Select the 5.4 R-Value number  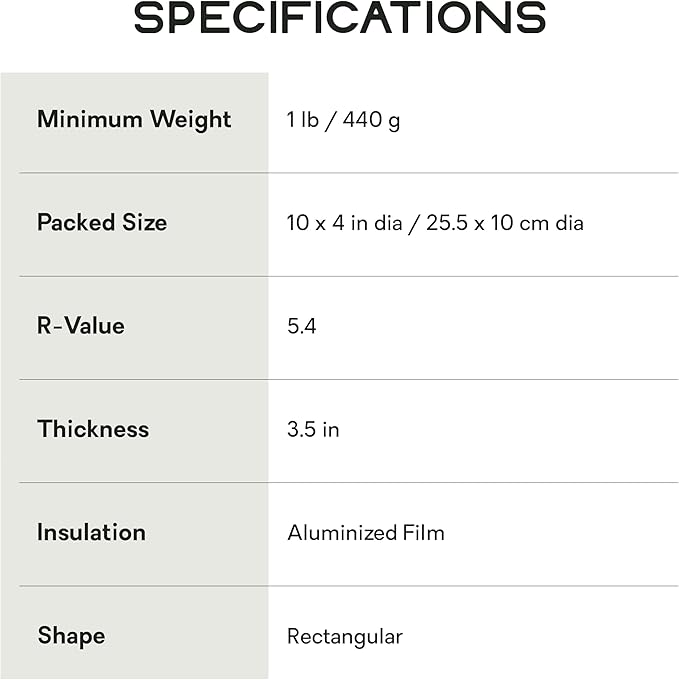tap(301, 326)
